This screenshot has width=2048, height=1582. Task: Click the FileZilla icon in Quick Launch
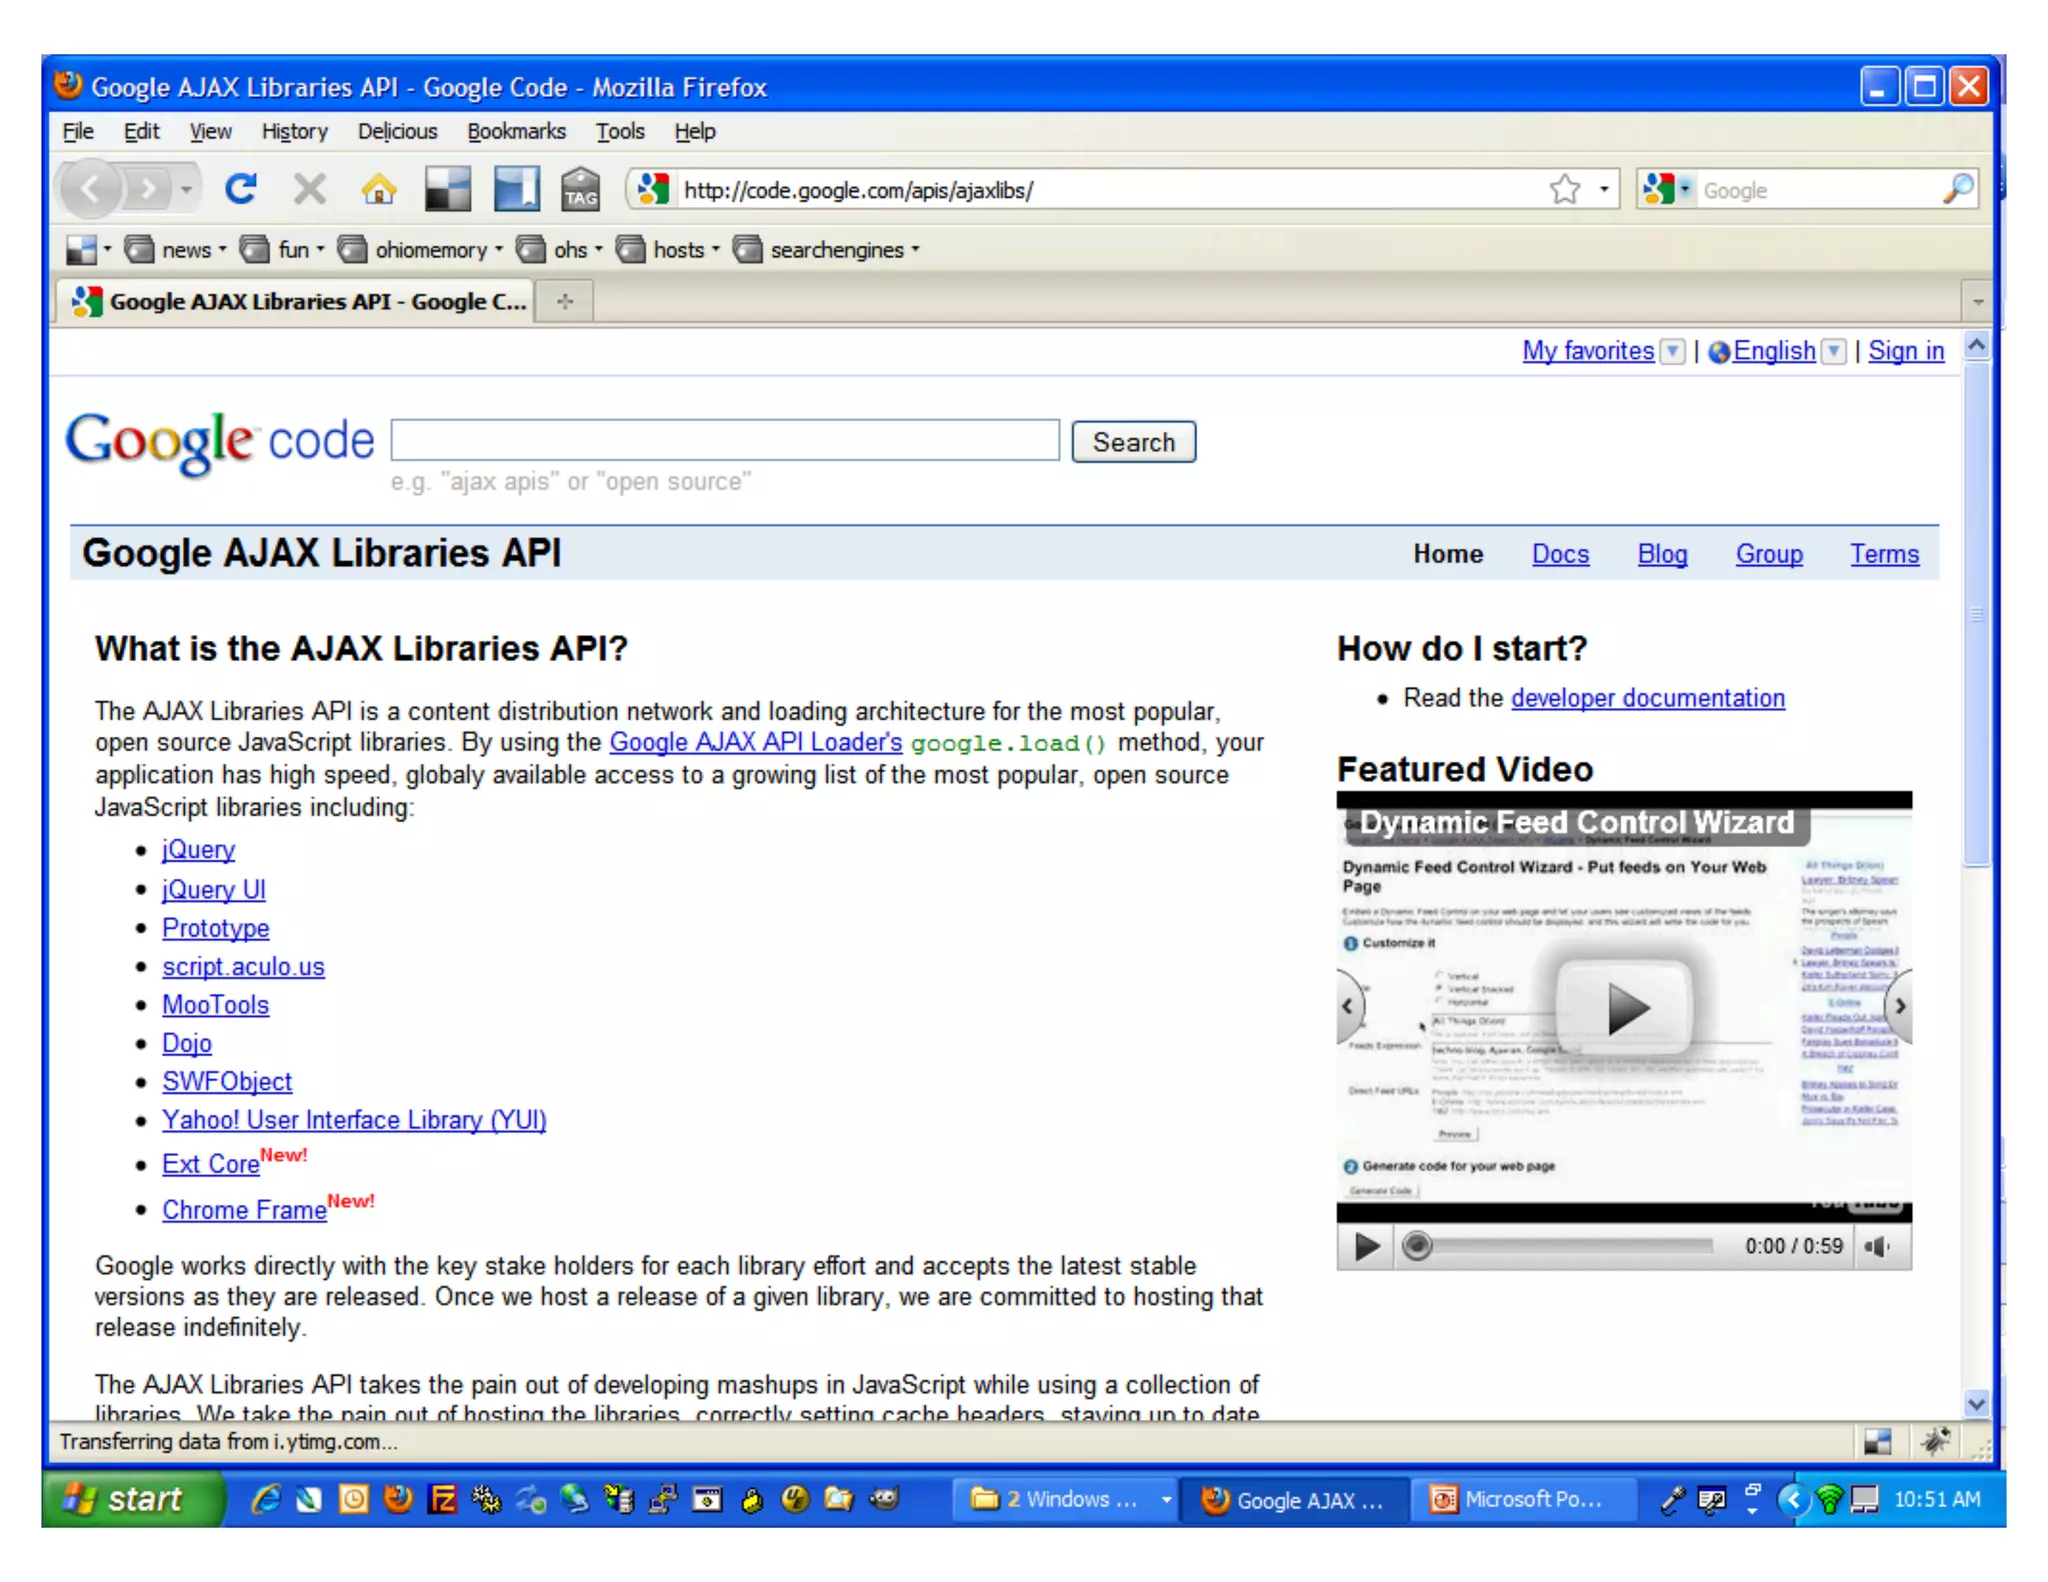click(x=442, y=1498)
